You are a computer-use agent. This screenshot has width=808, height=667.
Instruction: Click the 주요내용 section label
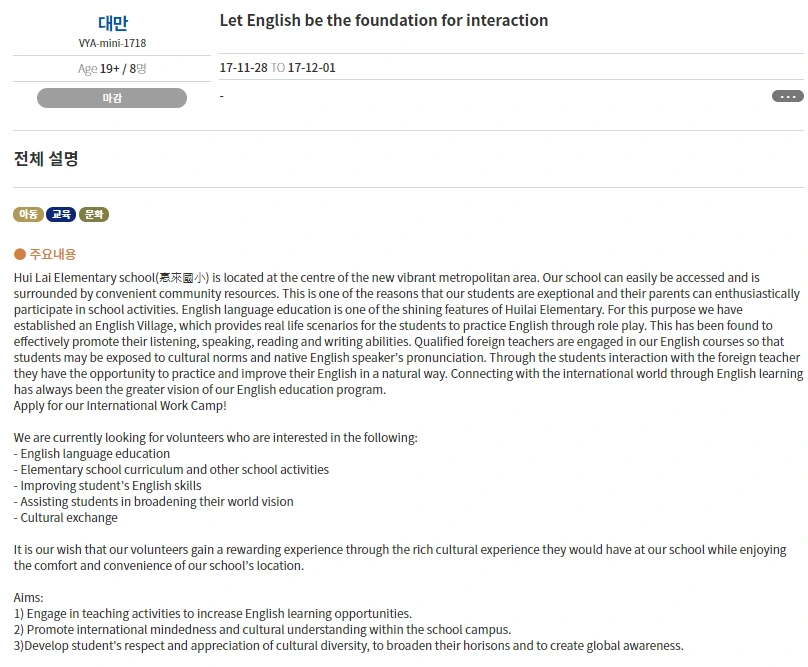[53, 254]
